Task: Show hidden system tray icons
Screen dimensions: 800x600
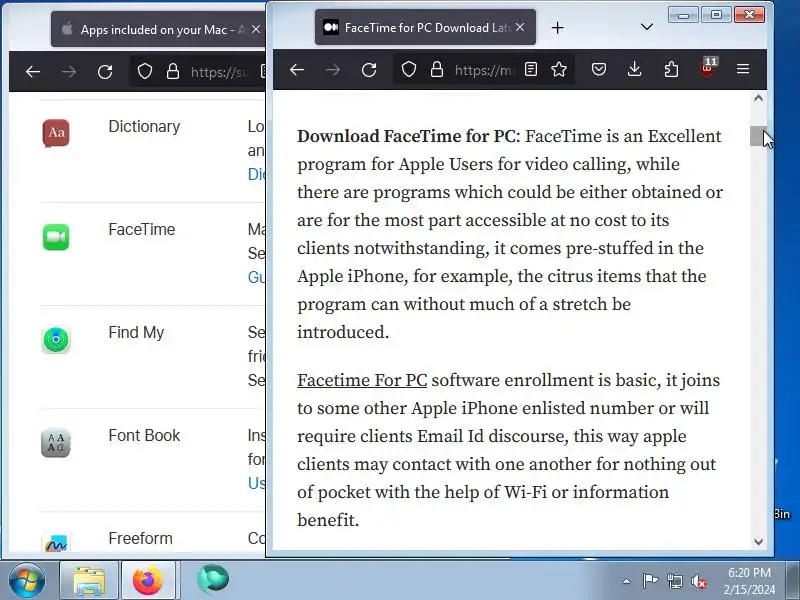Action: tap(627, 581)
